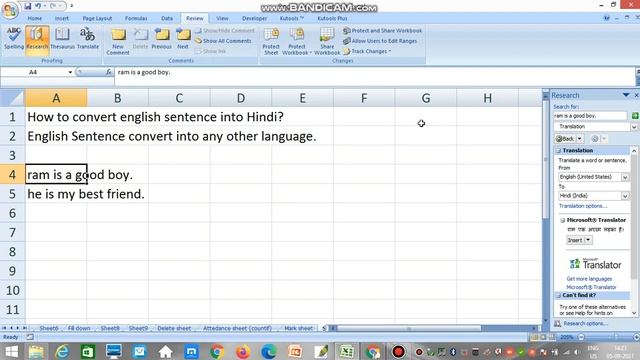
Task: Open the Track Changes dropdown
Action: pyautogui.click(x=367, y=51)
